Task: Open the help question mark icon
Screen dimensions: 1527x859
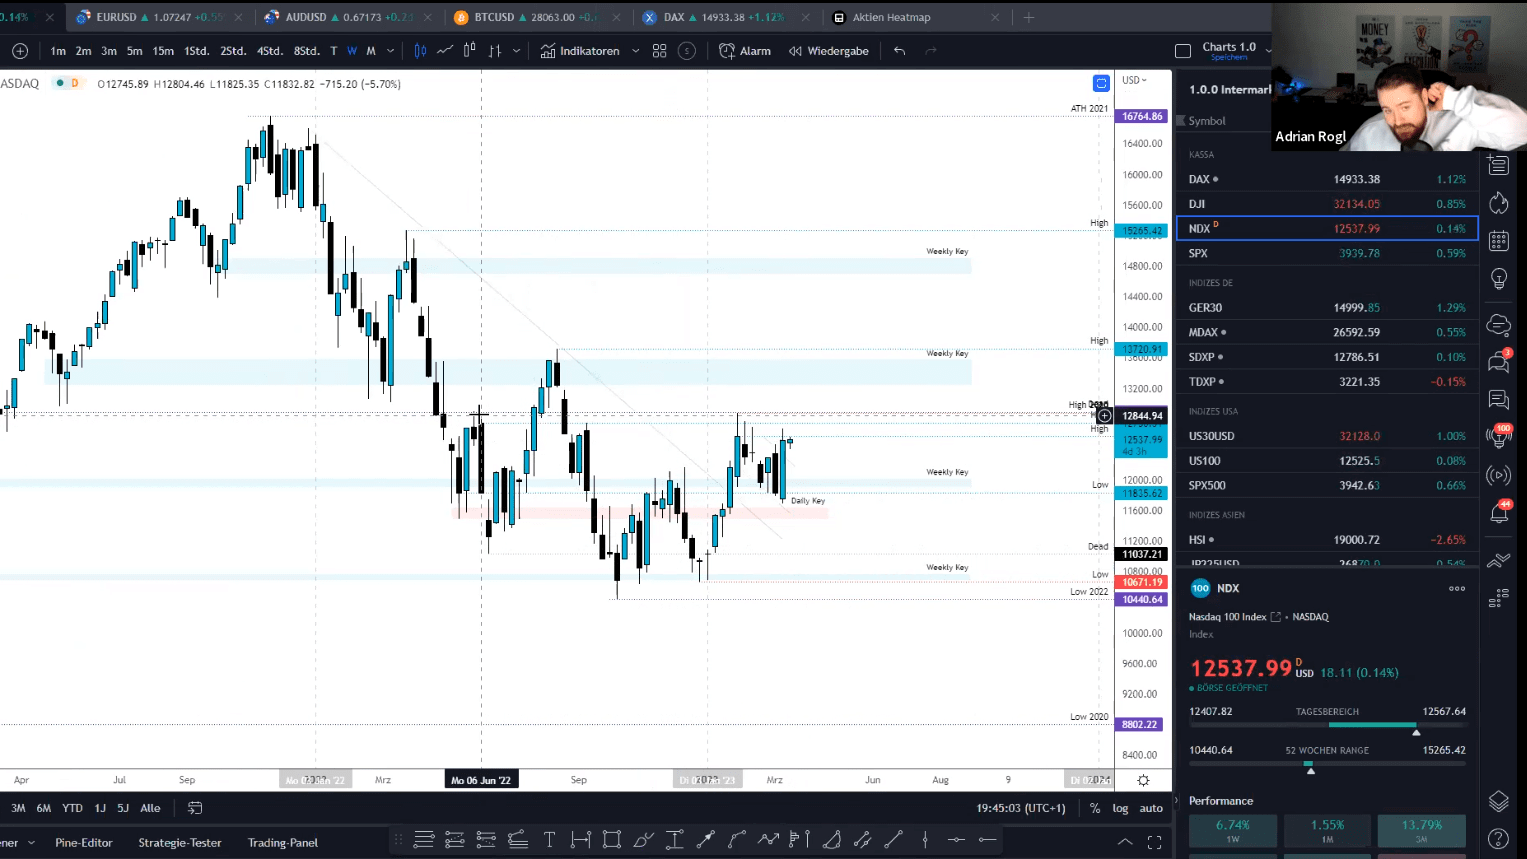Action: tap(1498, 838)
